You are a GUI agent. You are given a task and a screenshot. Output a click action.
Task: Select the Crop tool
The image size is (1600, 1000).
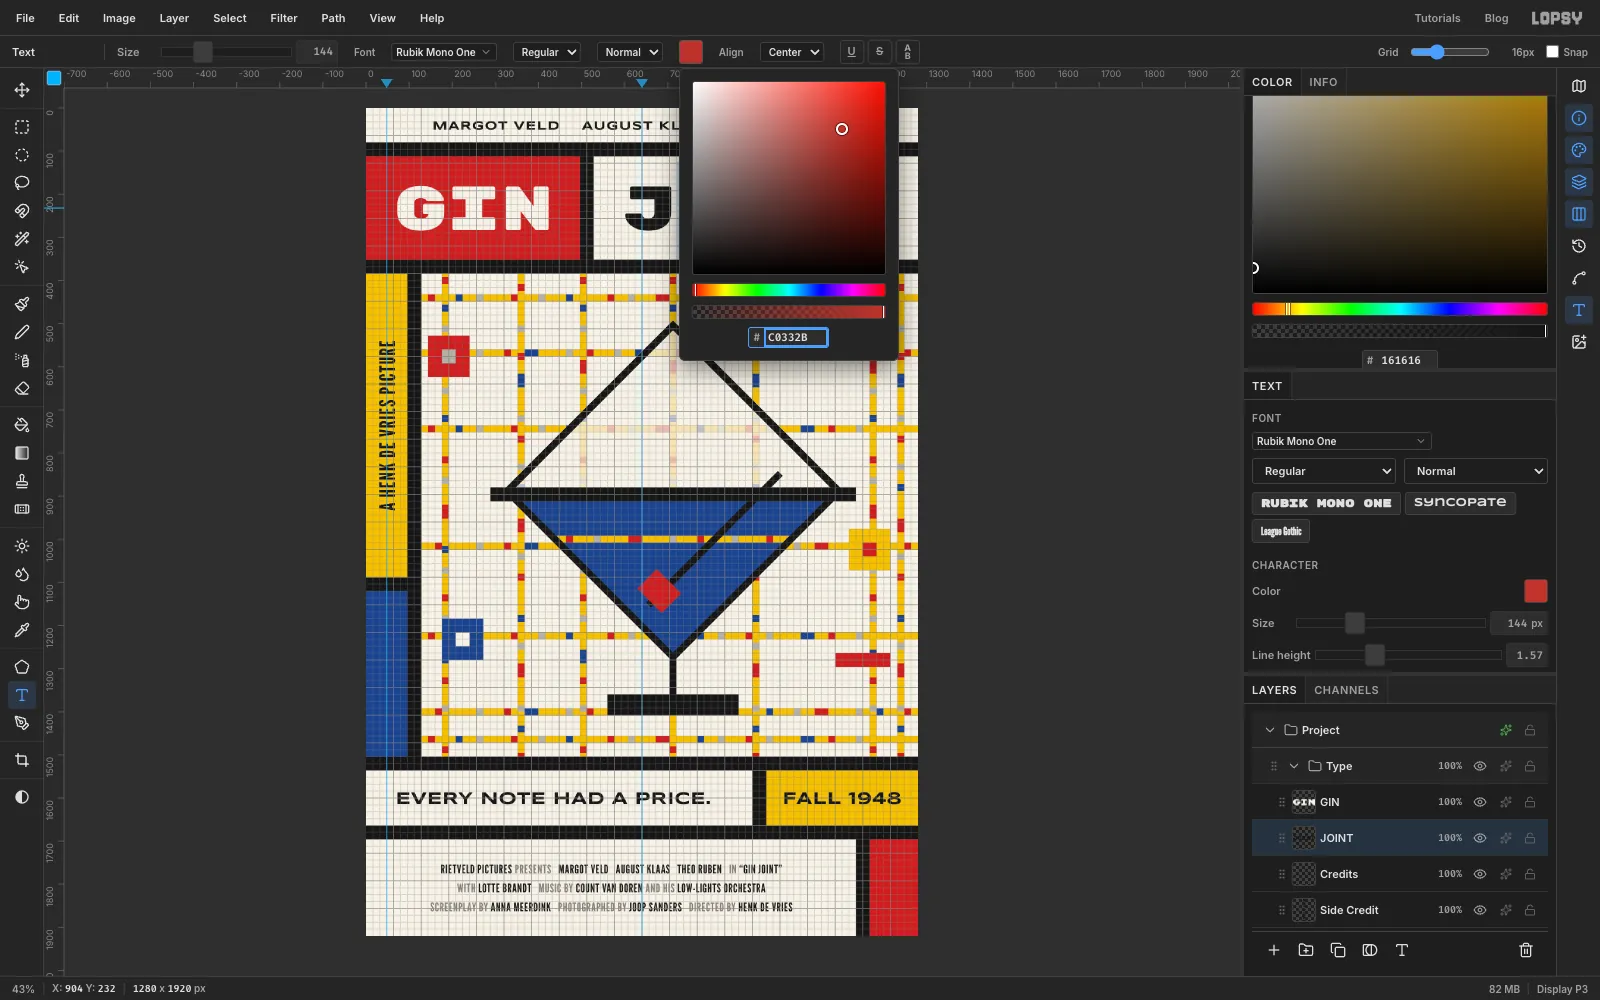coord(22,760)
